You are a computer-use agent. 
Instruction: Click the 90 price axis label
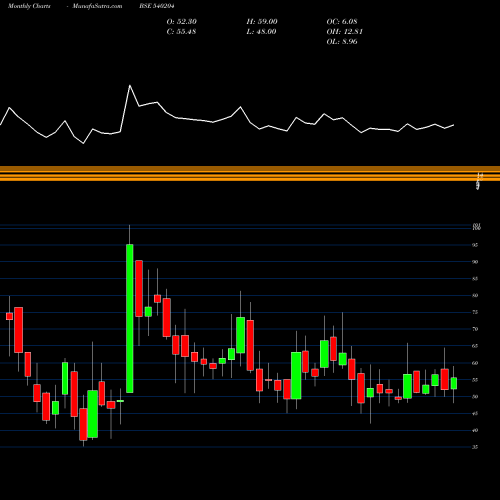[x=475, y=262]
